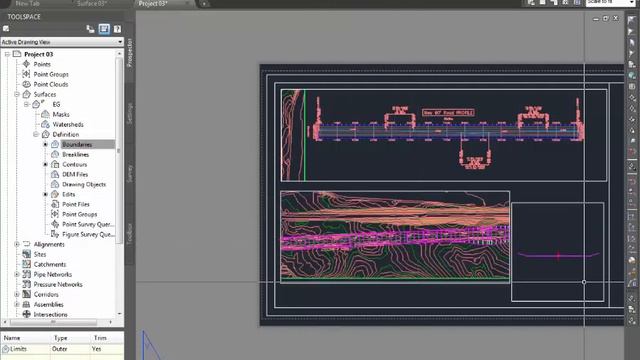Click the Masks node icon
This screenshot has height=360, width=640.
click(x=46, y=114)
